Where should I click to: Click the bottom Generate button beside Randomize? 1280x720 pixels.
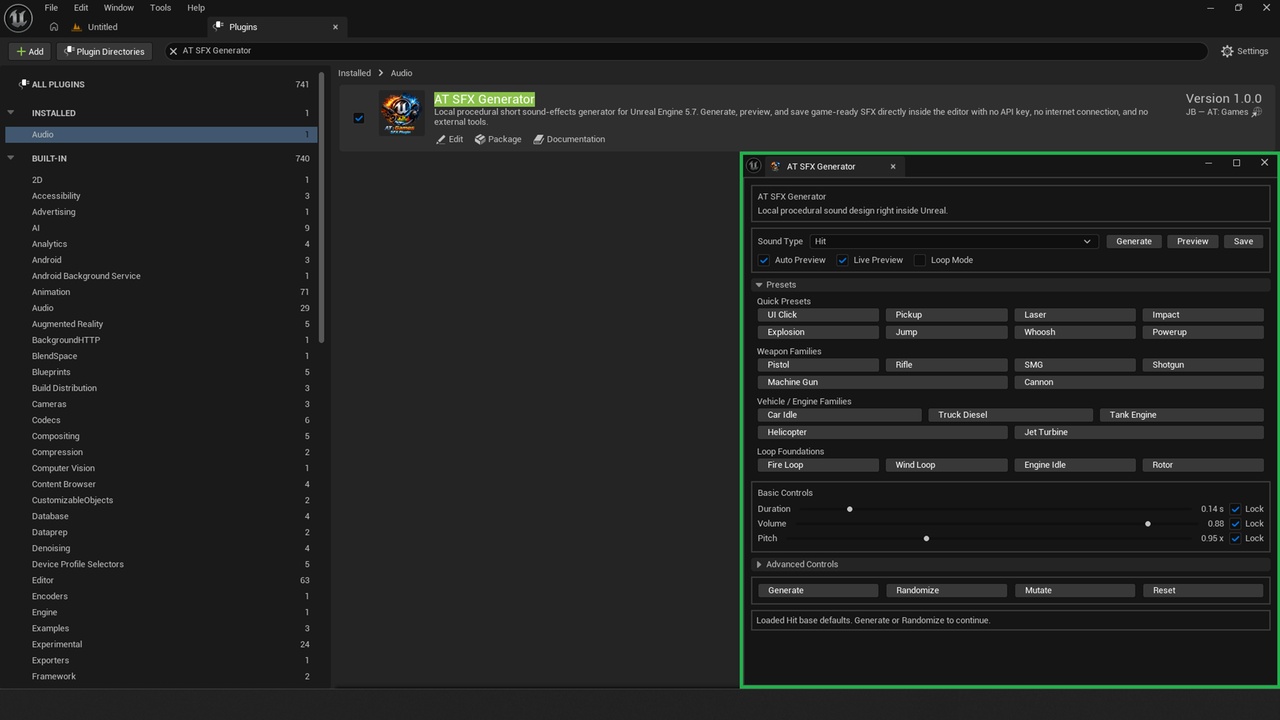818,590
